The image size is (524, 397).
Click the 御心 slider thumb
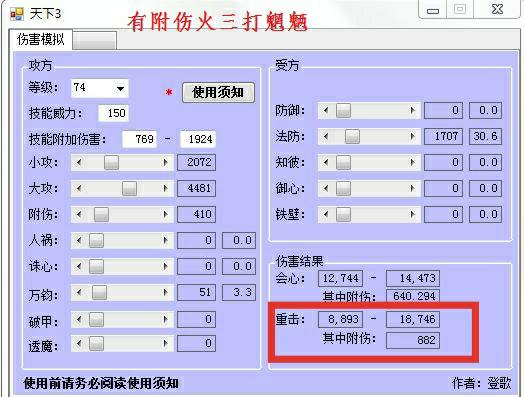click(343, 188)
